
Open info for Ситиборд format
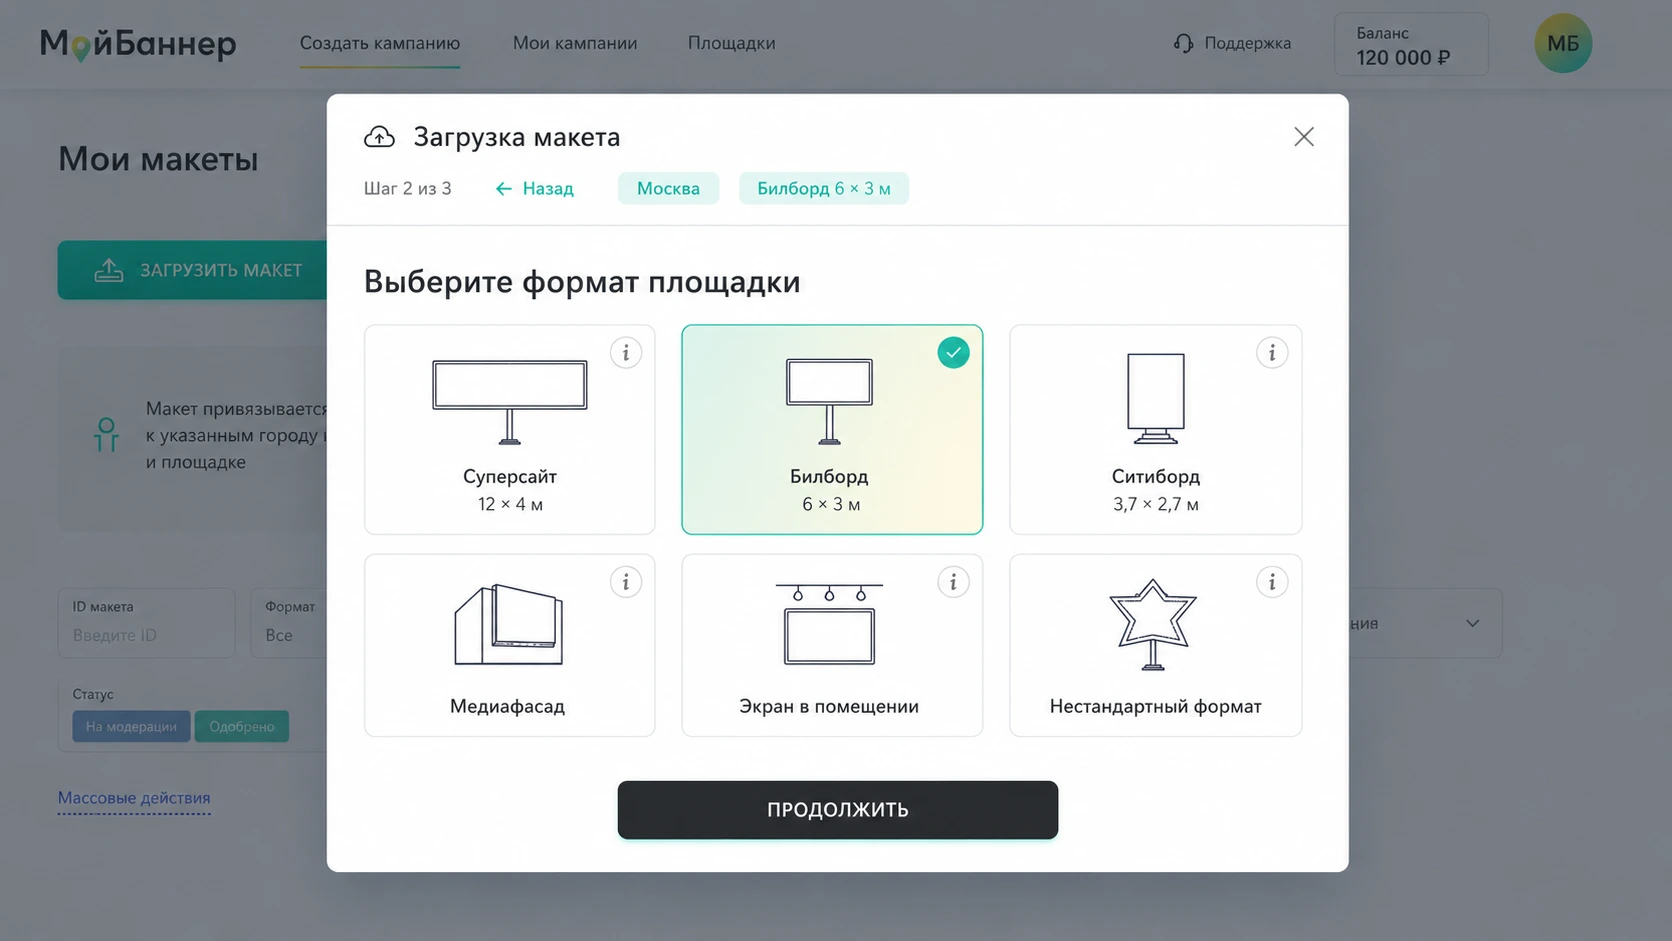click(1272, 353)
